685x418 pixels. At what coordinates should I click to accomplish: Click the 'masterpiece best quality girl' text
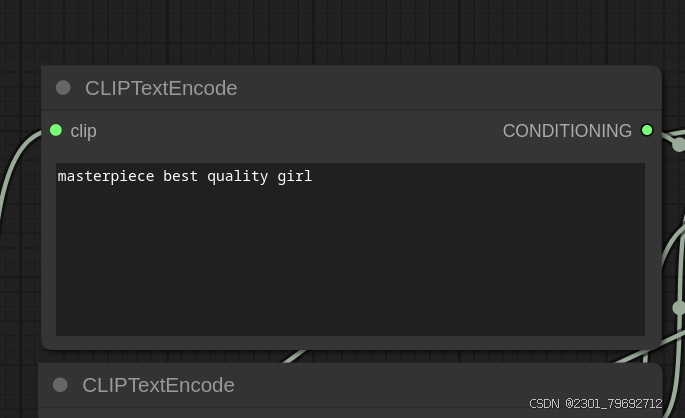point(185,176)
